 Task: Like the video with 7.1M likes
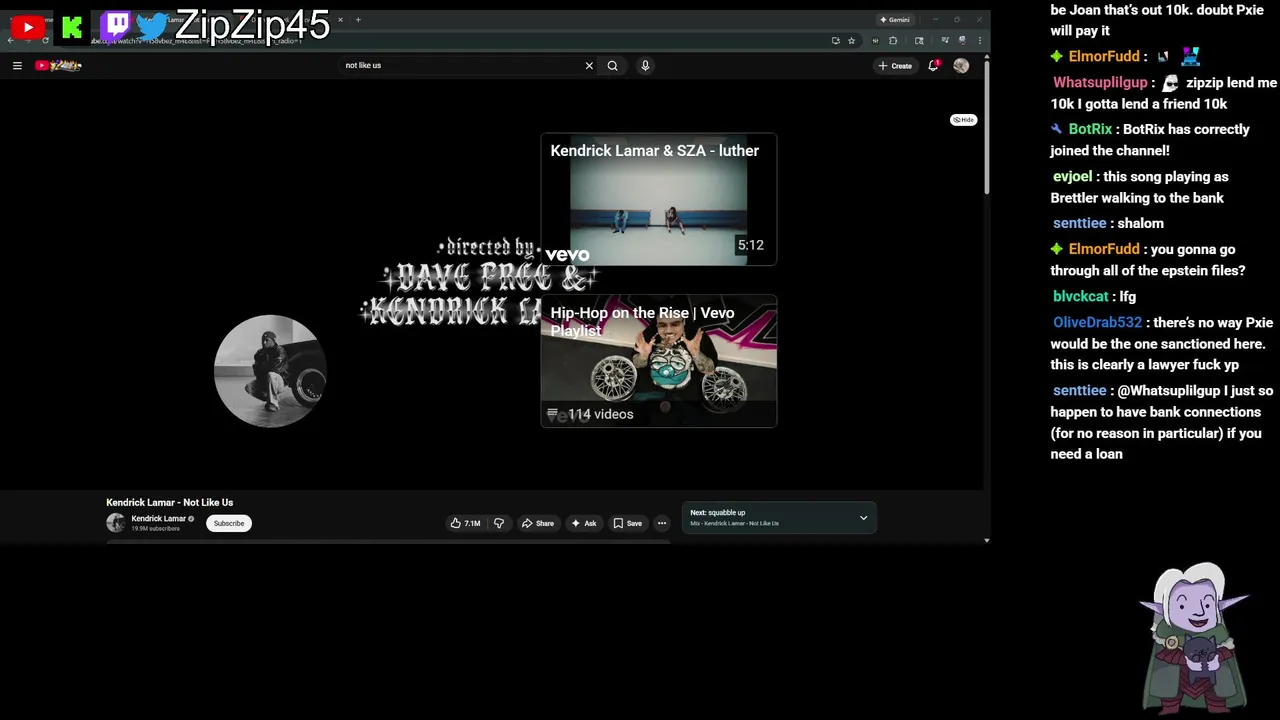(x=465, y=523)
